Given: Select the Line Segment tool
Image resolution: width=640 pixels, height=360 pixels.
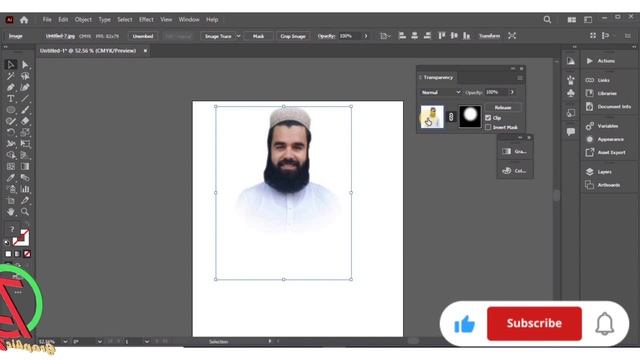Looking at the screenshot, I should [25, 98].
